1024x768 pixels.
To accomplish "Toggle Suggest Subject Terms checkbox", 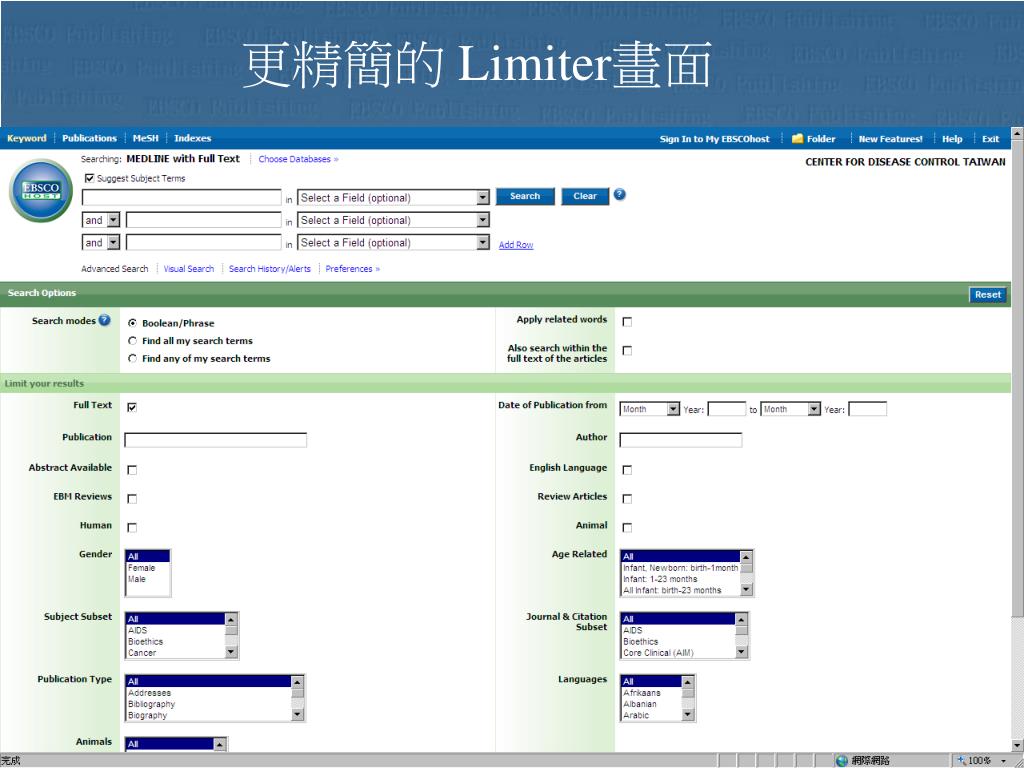I will pos(89,178).
